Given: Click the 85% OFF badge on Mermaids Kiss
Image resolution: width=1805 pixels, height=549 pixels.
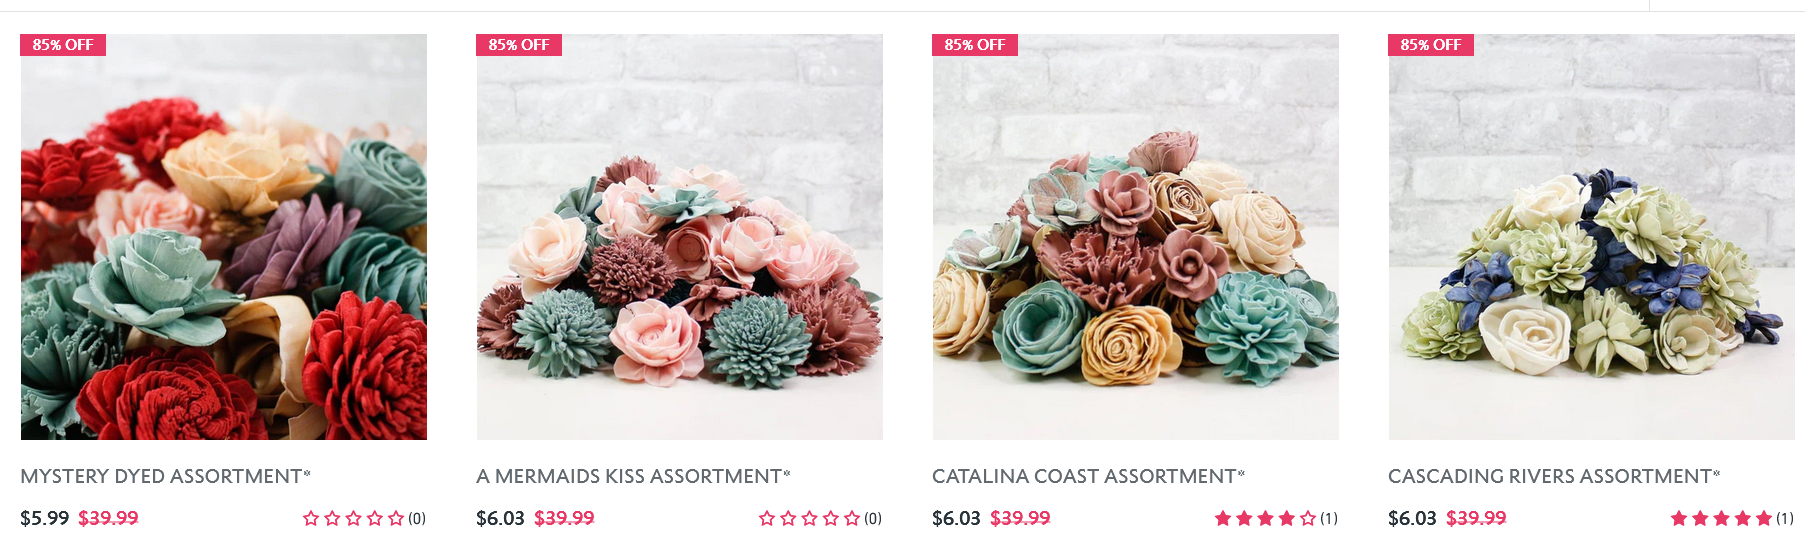Looking at the screenshot, I should click(x=519, y=45).
